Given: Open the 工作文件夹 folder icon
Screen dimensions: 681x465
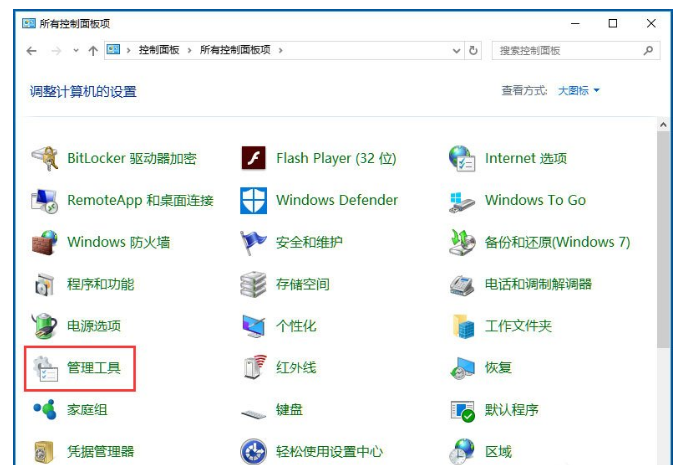Looking at the screenshot, I should [463, 326].
